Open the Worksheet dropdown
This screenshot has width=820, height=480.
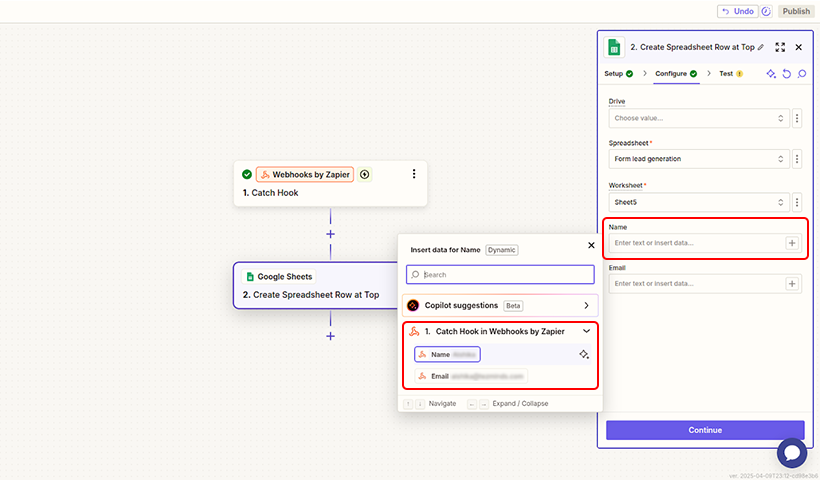pyautogui.click(x=699, y=202)
